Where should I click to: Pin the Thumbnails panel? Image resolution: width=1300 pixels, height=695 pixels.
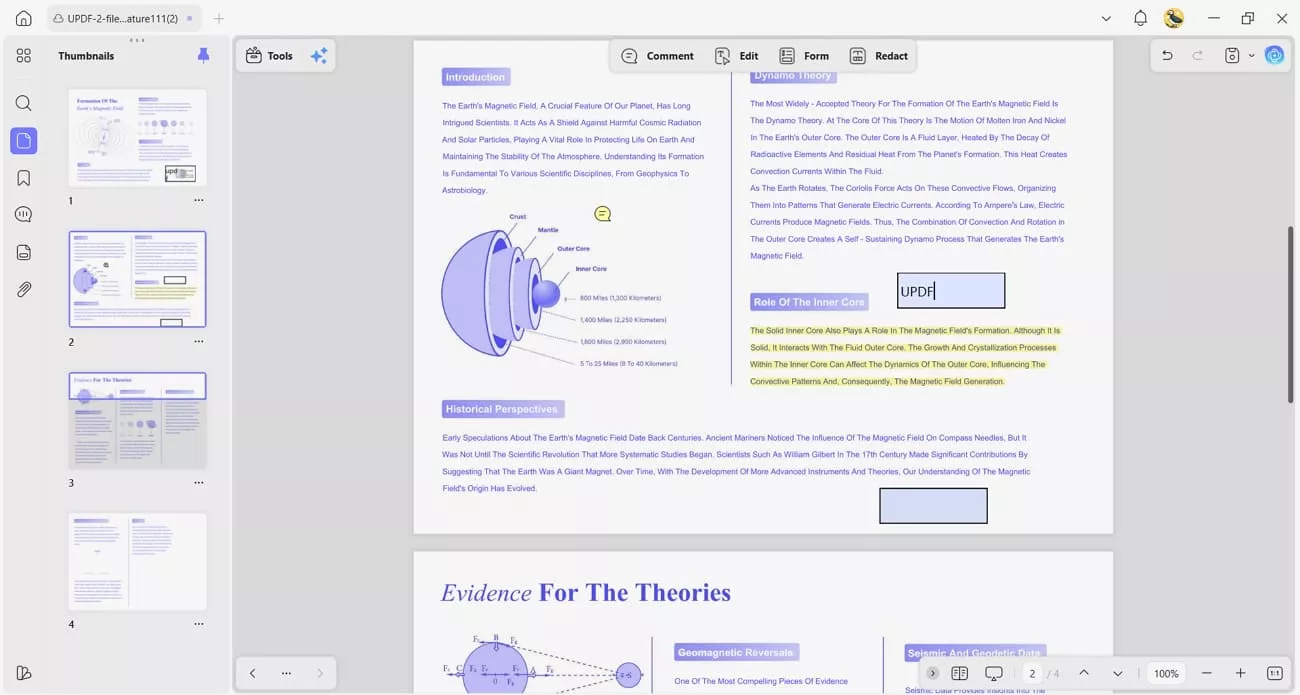click(x=203, y=55)
